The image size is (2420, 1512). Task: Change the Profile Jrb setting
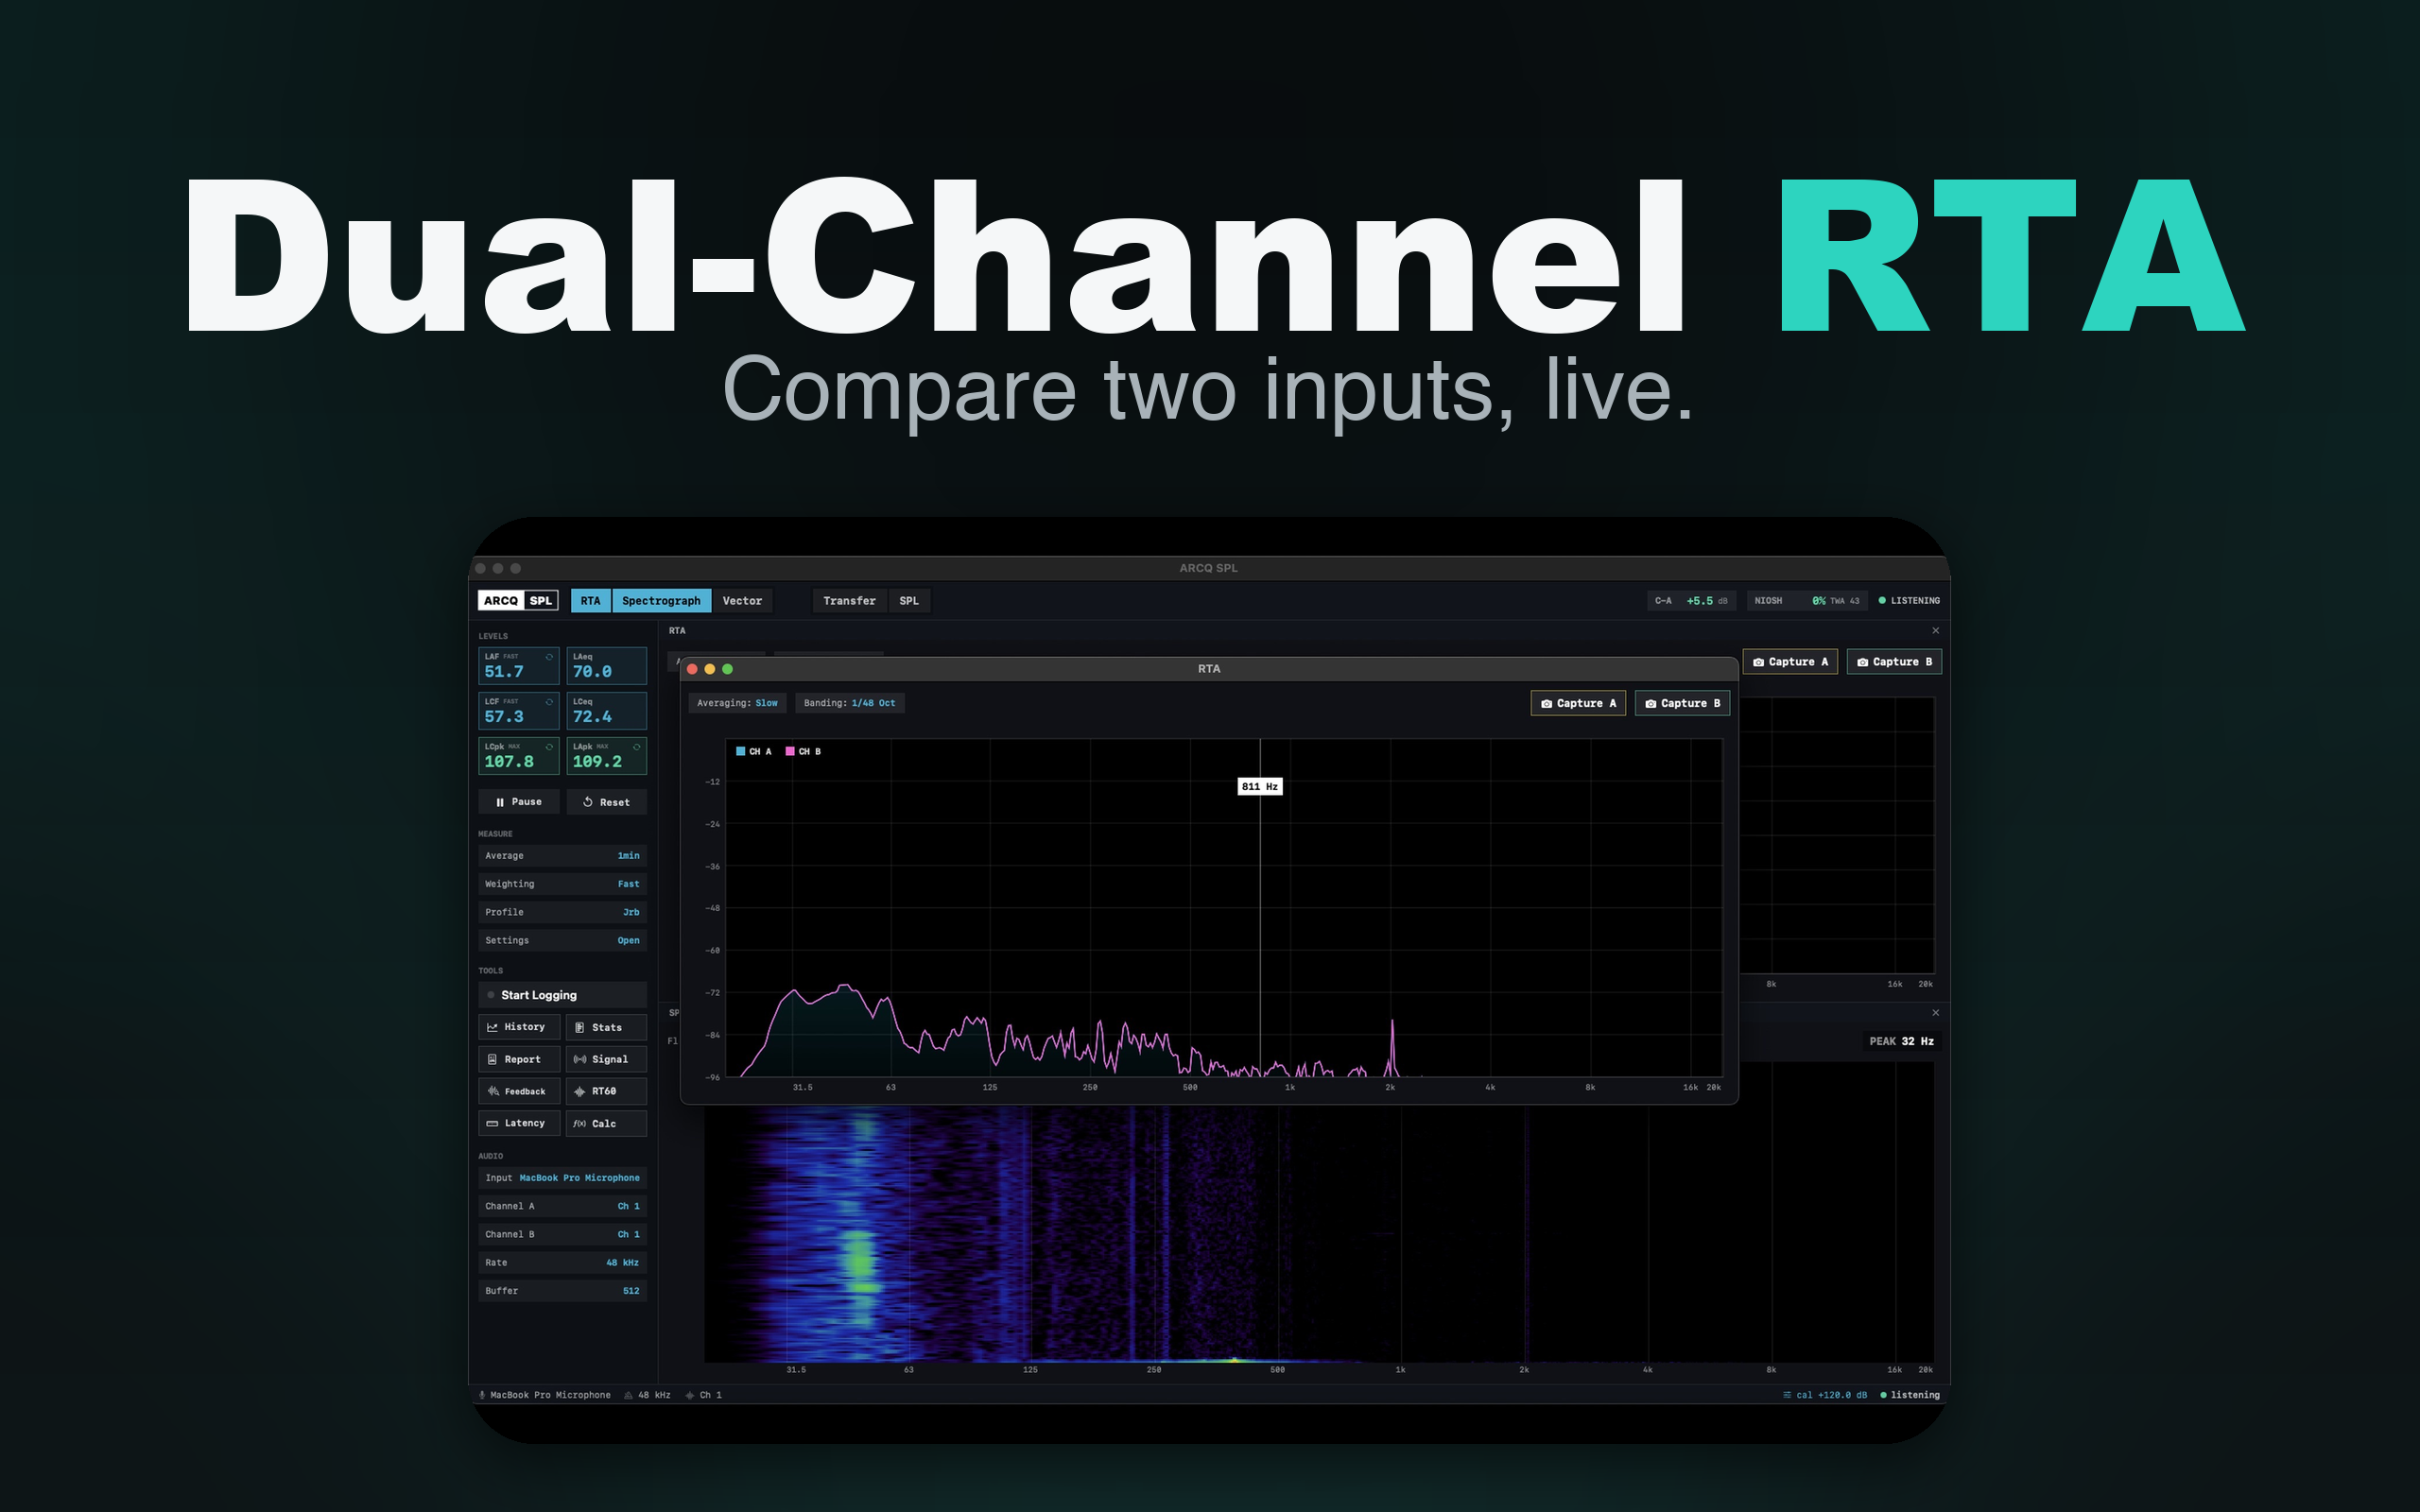(x=562, y=912)
